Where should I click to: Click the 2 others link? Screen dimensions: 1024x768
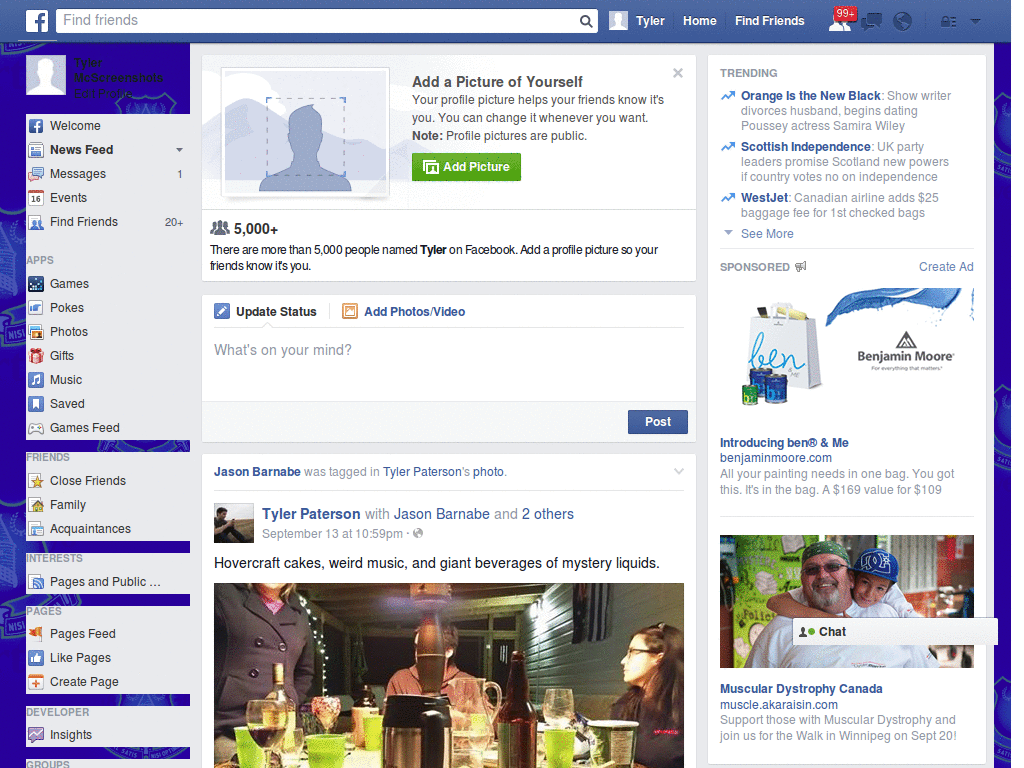pos(547,514)
